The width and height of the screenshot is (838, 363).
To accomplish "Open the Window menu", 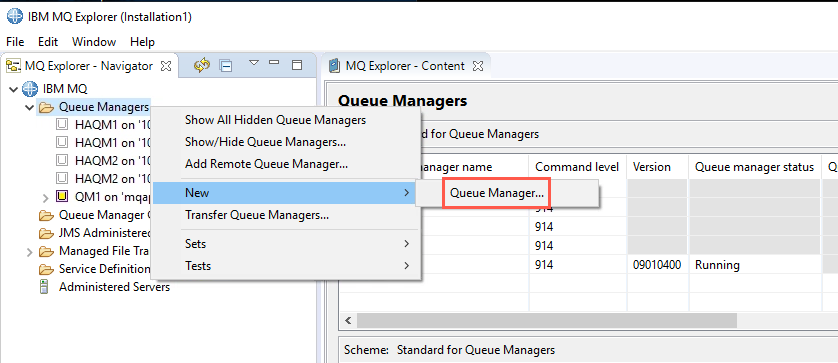I will 94,42.
